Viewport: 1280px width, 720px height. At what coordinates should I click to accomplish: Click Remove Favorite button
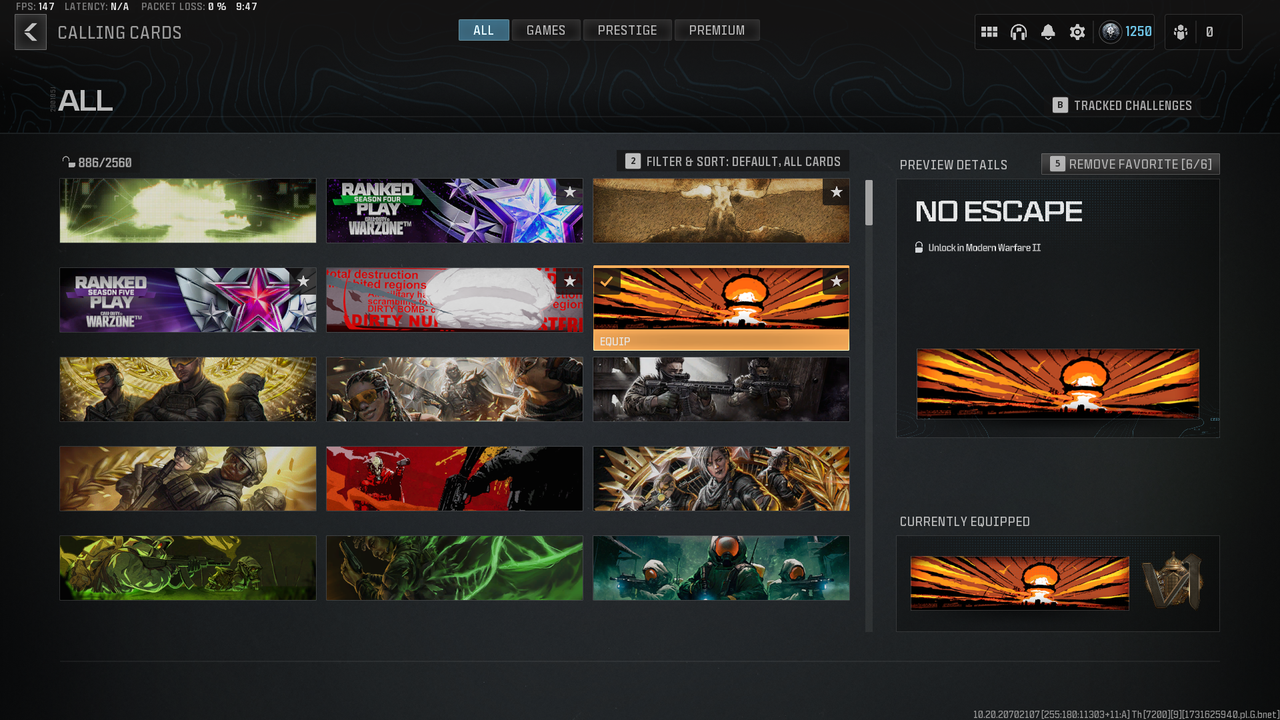pyautogui.click(x=1130, y=164)
